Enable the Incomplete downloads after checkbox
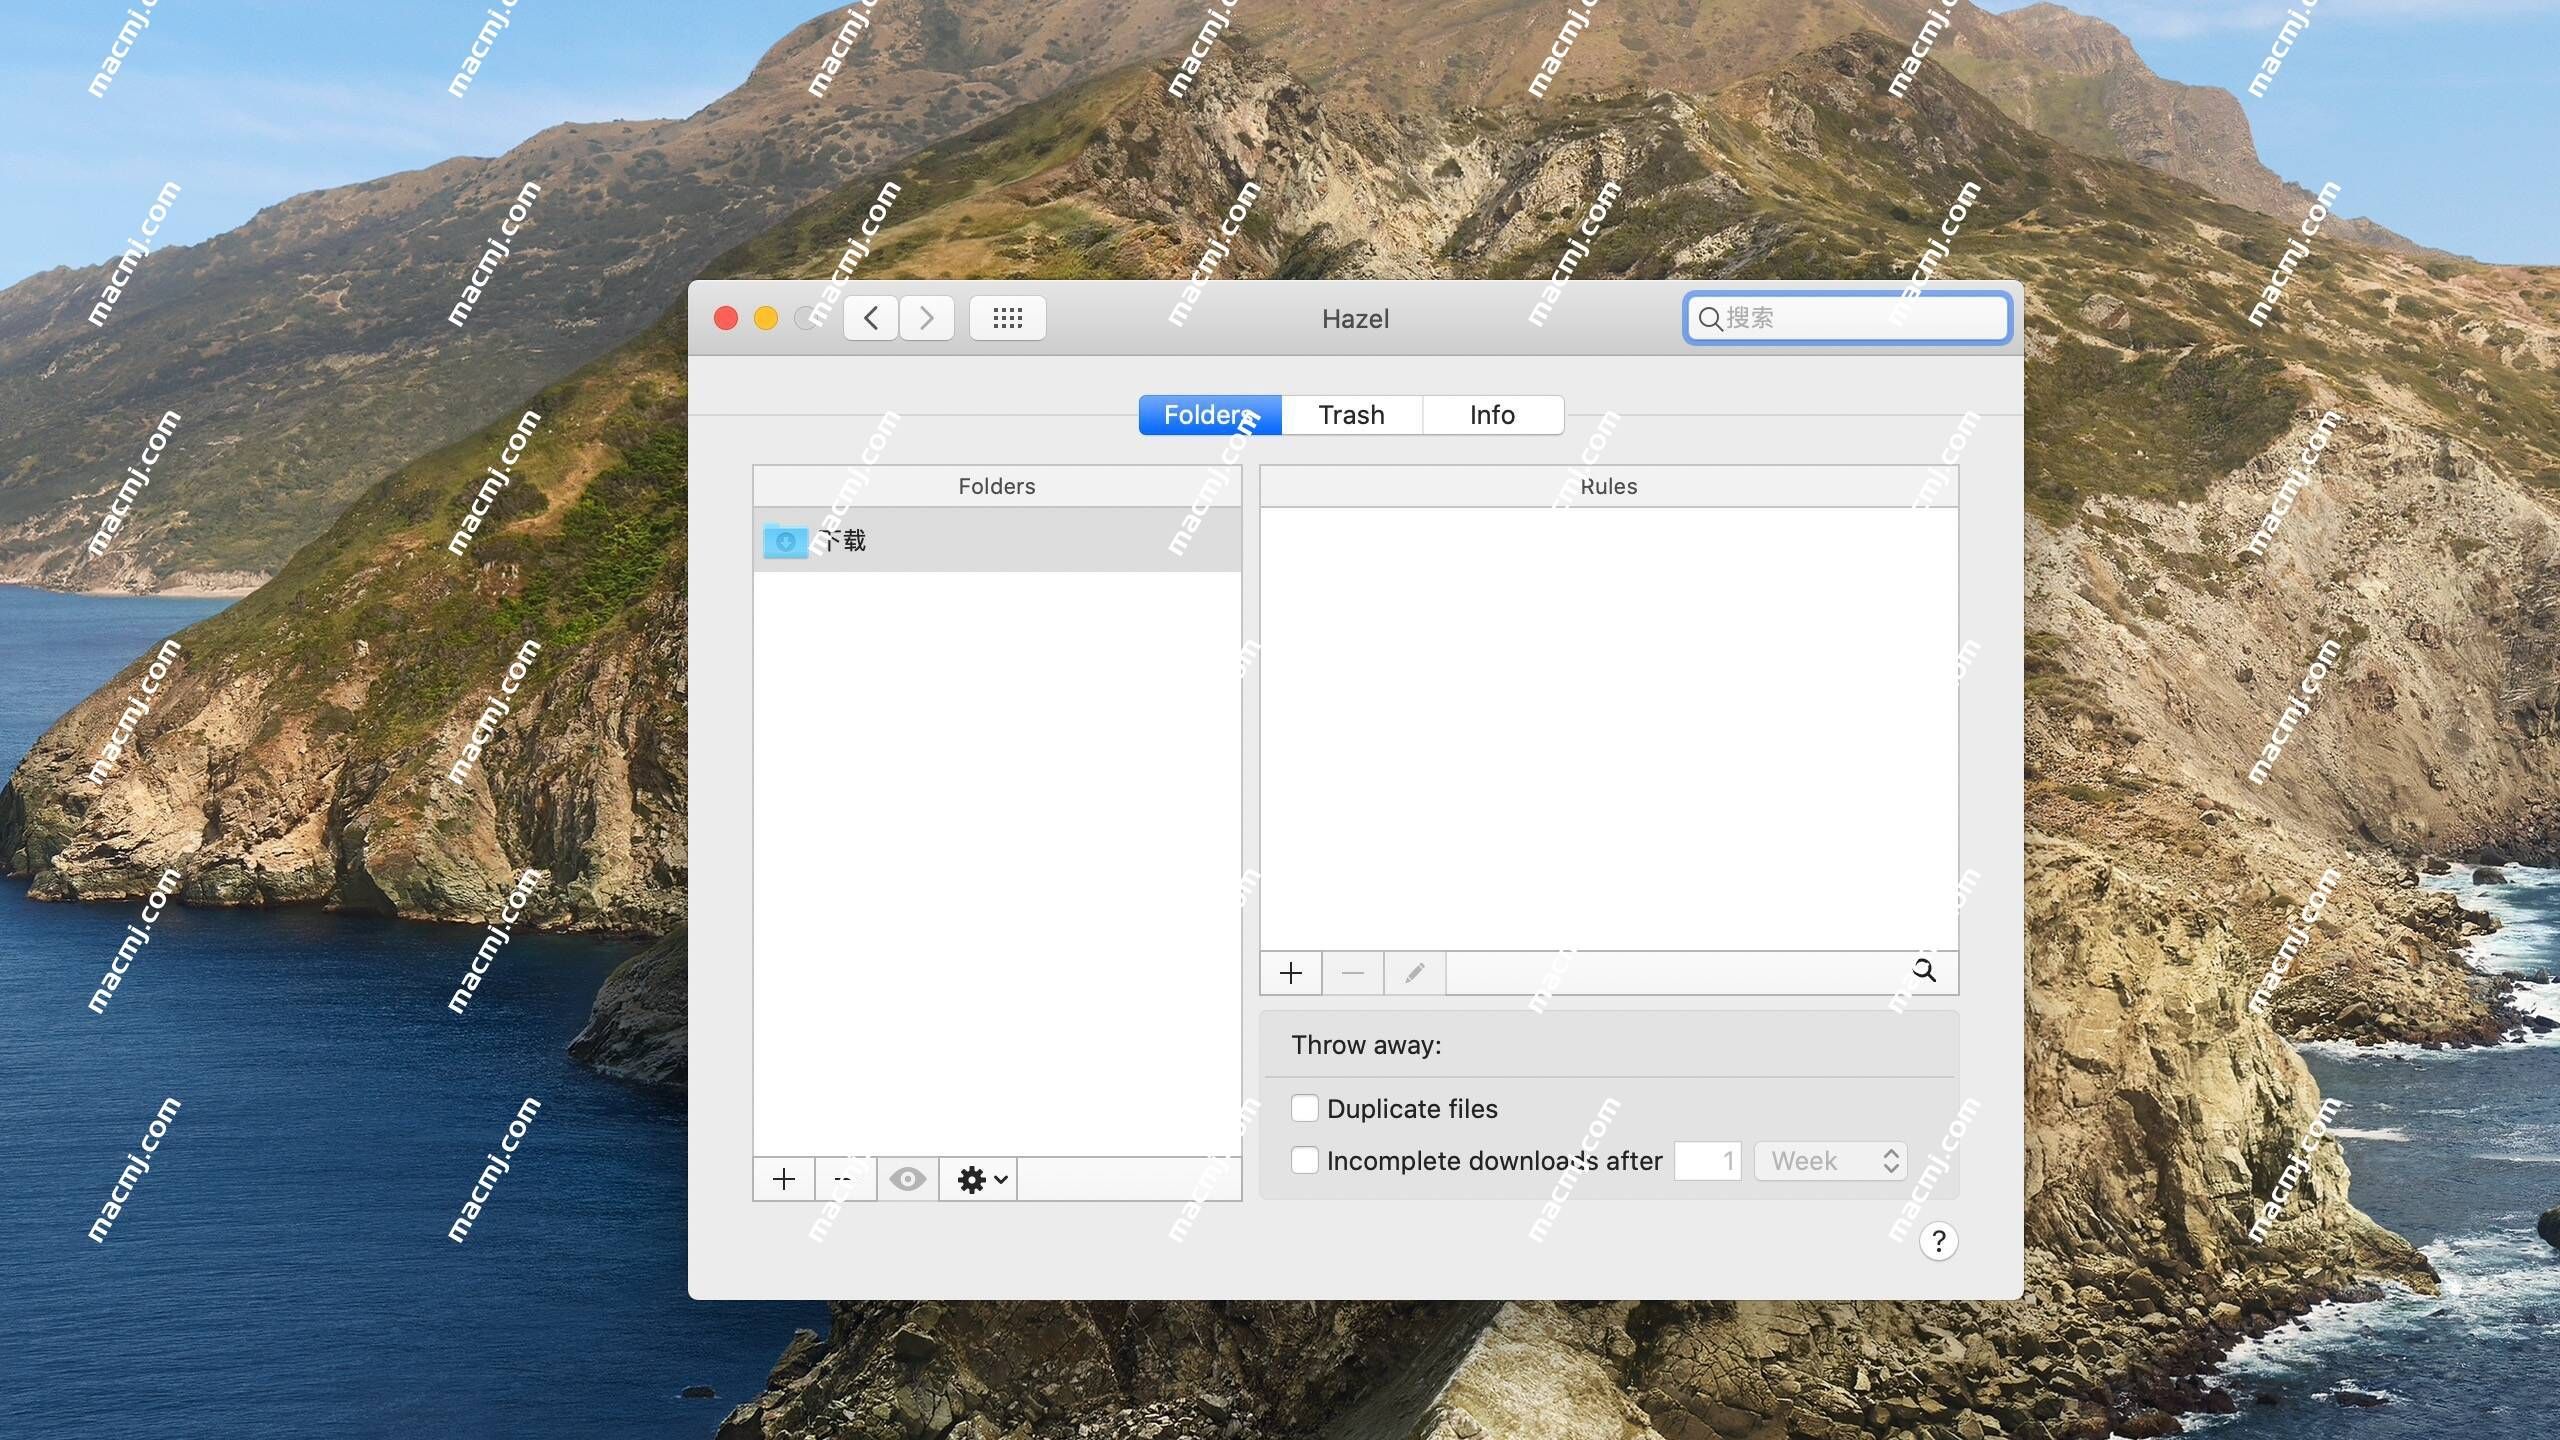 1304,1160
